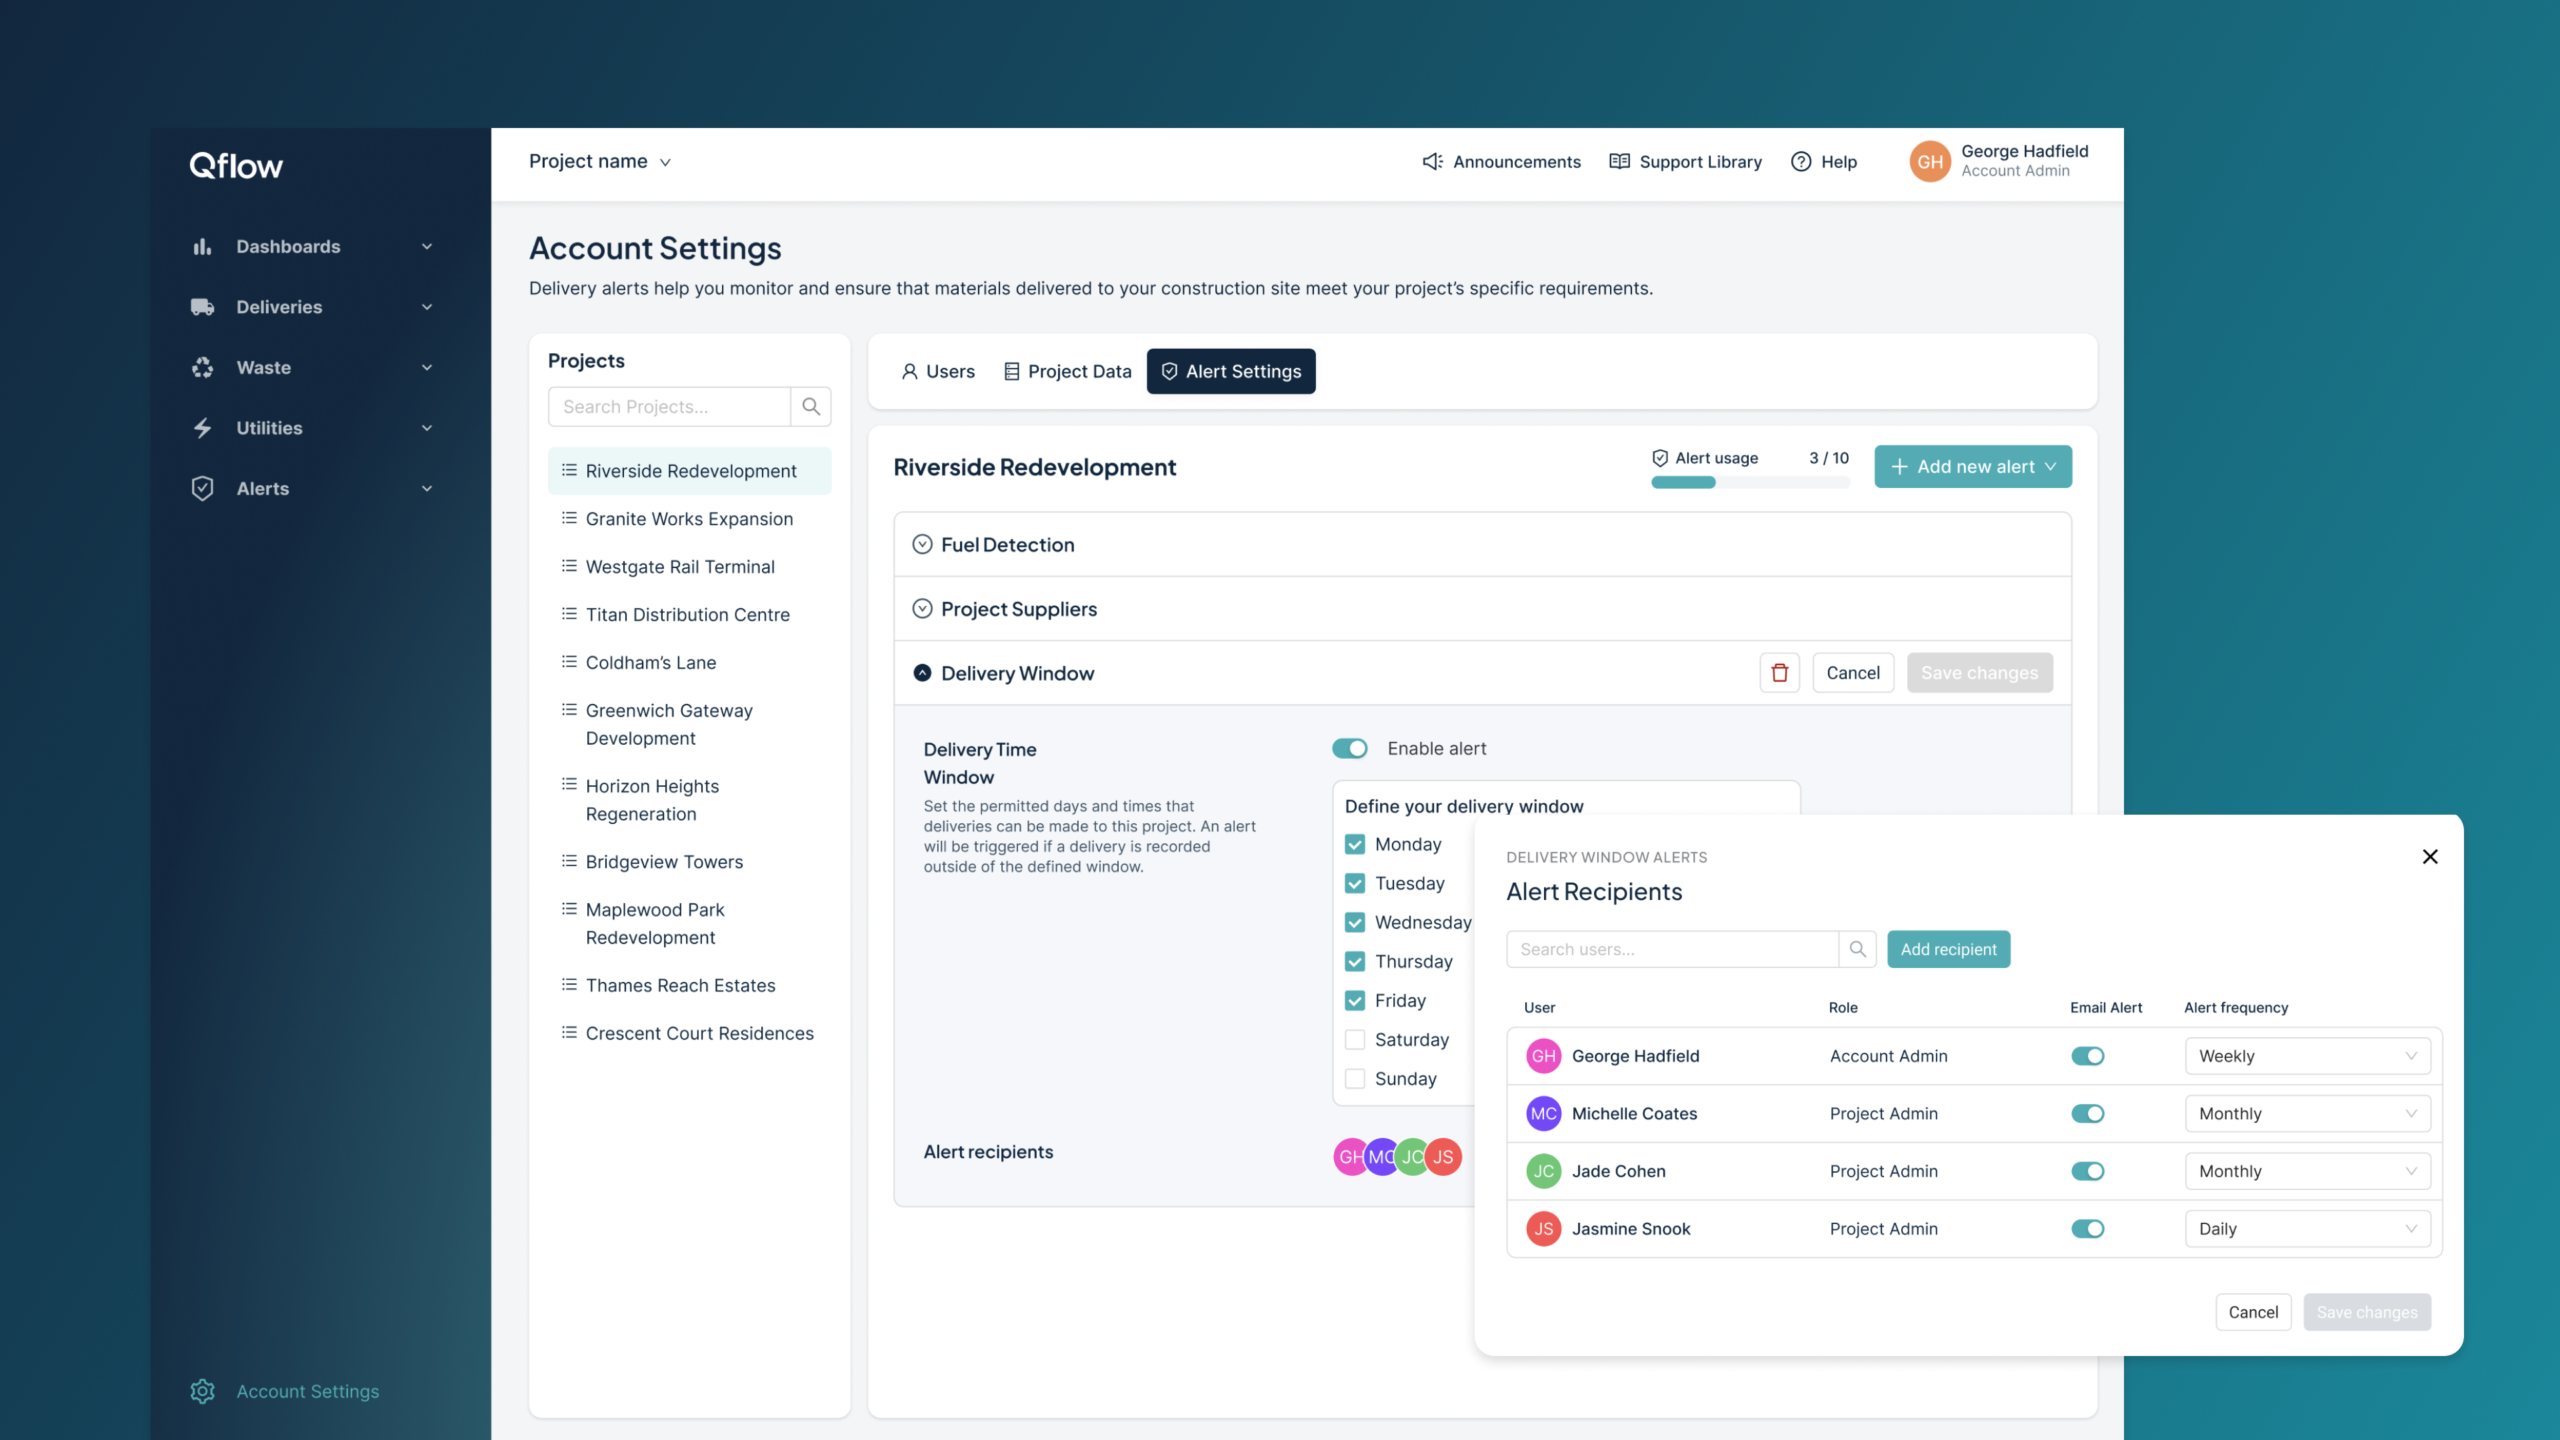The image size is (2560, 1440).
Task: Toggle email alert for Jasmine Snook
Action: [x=2087, y=1229]
